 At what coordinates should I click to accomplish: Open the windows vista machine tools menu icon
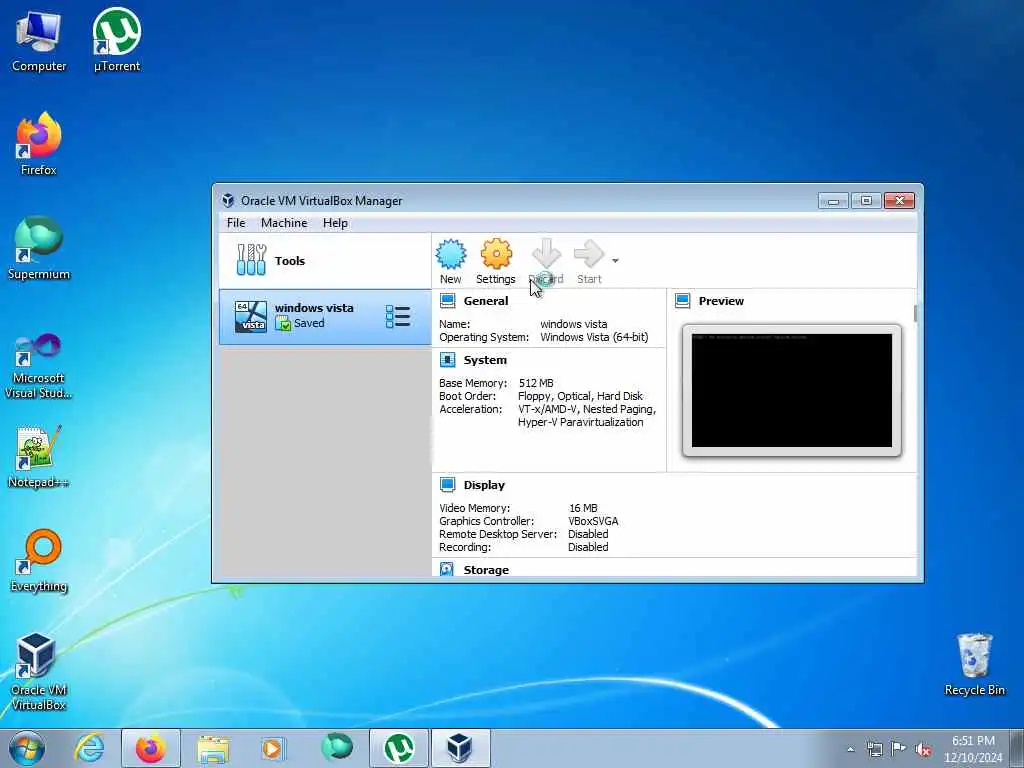tap(398, 317)
